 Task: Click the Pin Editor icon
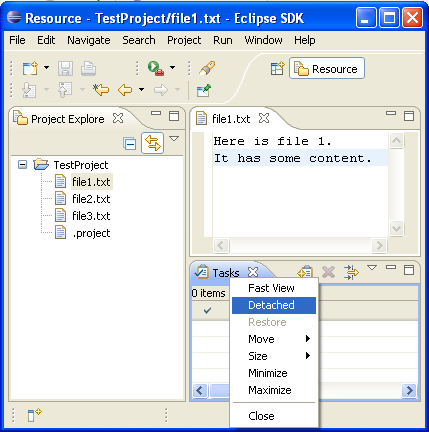click(x=204, y=90)
